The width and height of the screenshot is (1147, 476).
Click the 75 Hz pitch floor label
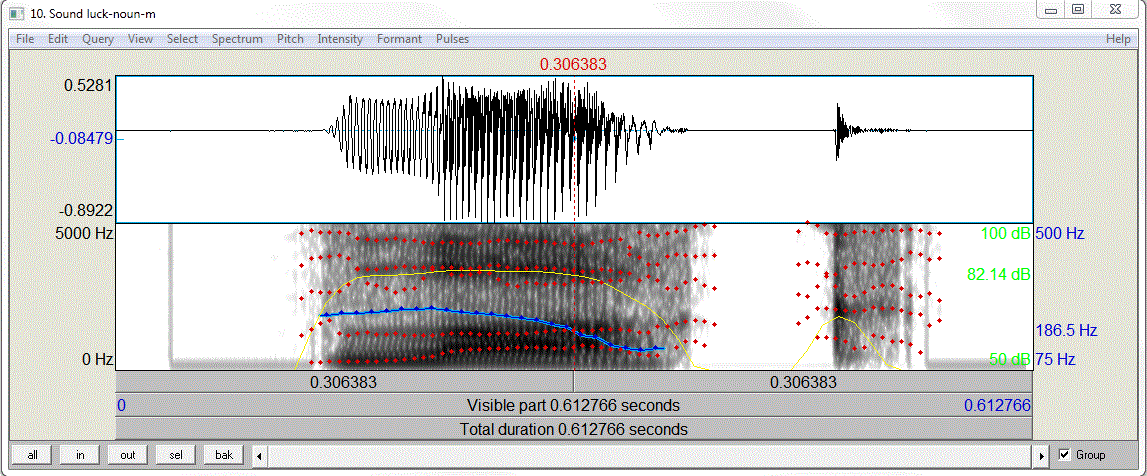tap(1055, 359)
